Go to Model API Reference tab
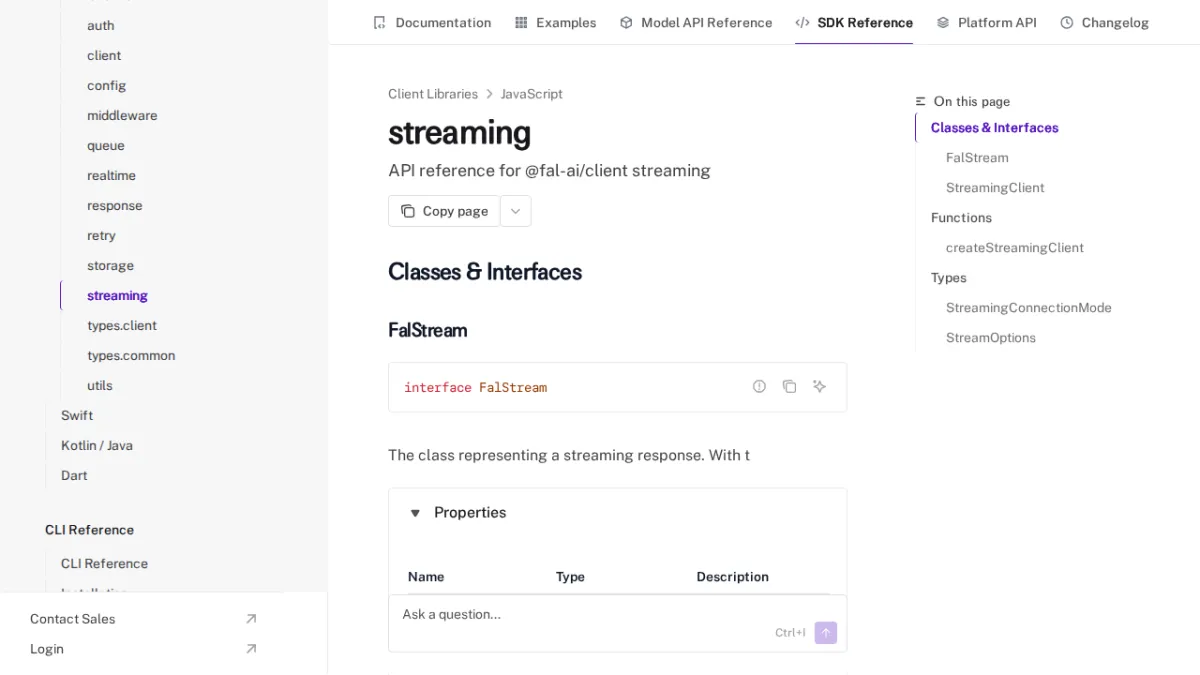 (x=696, y=22)
